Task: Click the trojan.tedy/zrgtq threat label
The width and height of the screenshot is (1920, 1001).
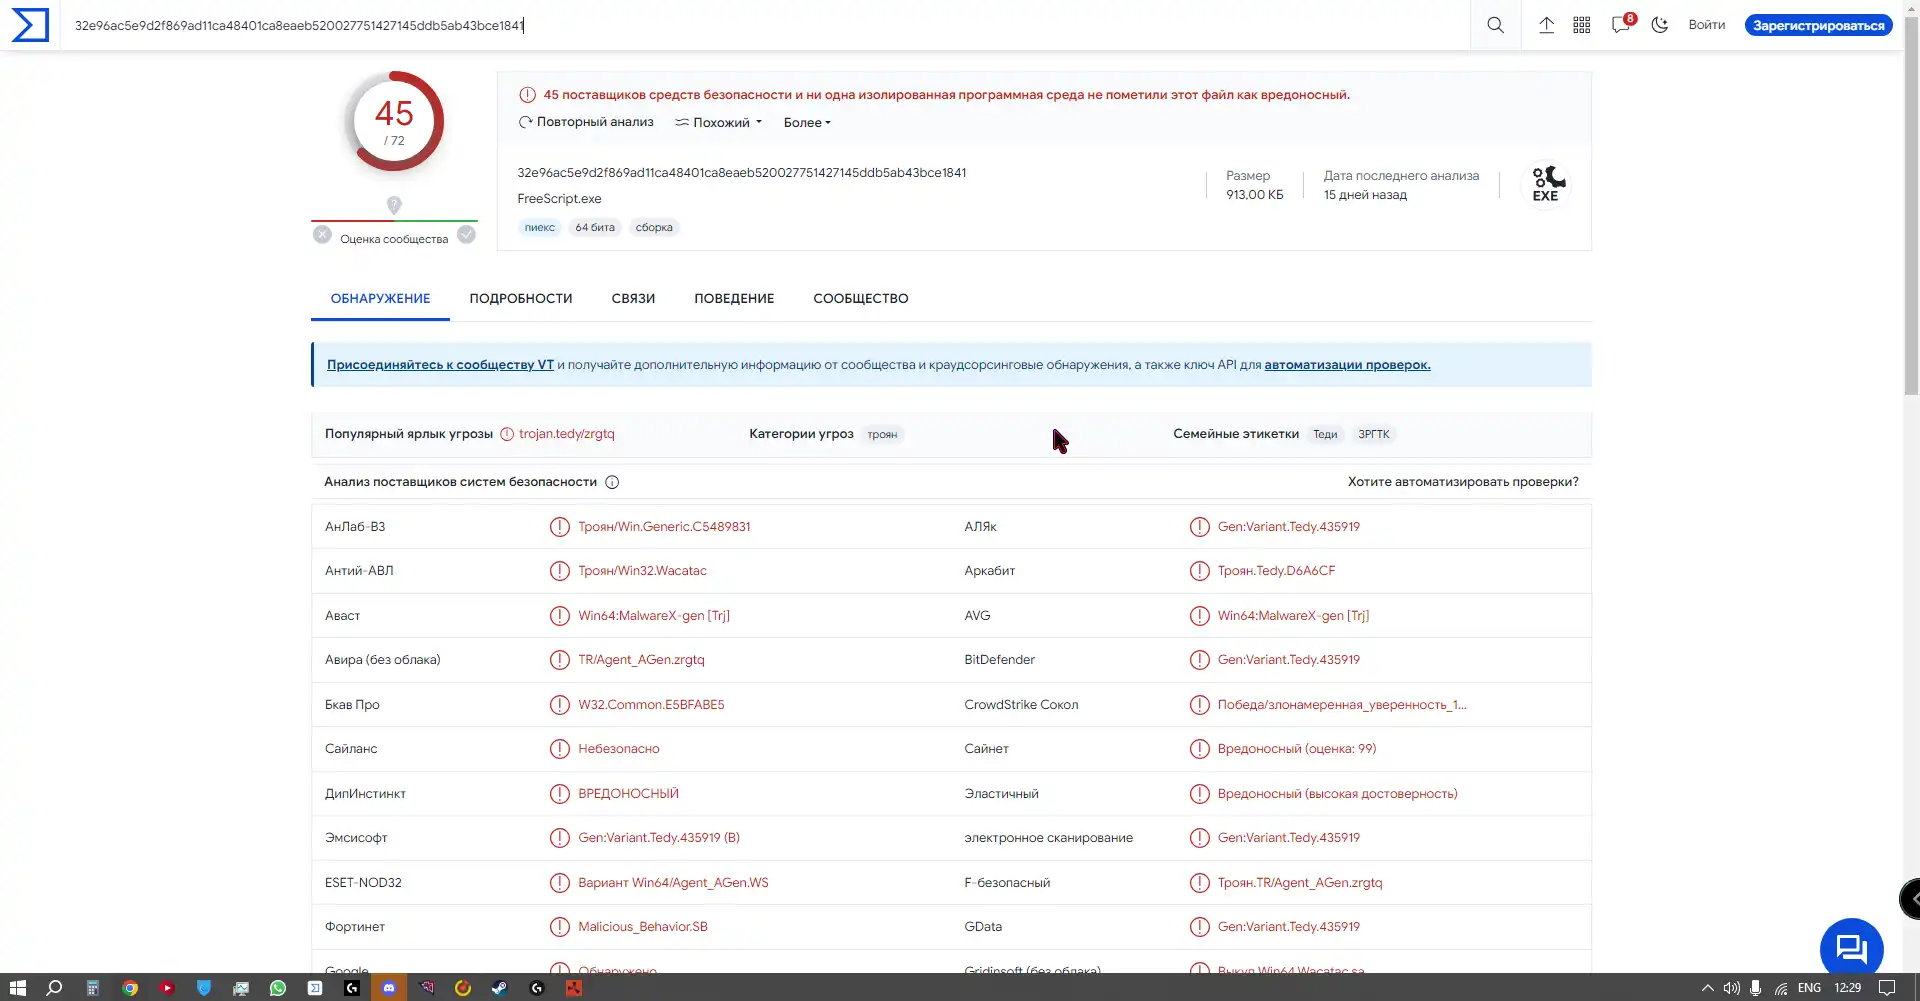Action: [567, 434]
